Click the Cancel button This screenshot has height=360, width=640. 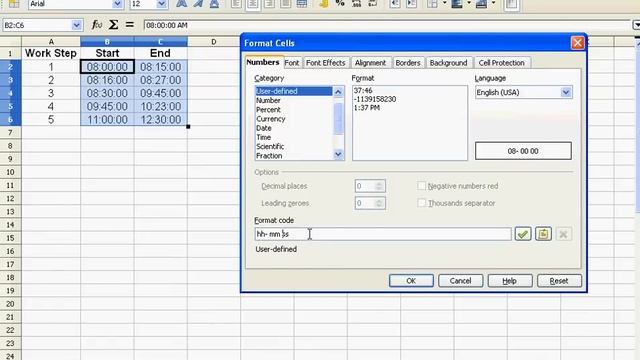(x=460, y=281)
